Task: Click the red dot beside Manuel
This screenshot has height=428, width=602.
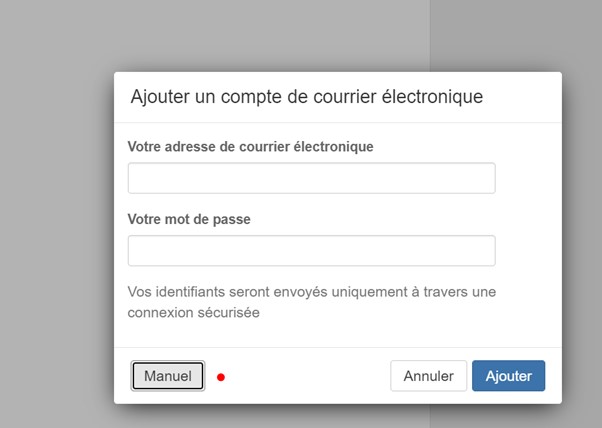Action: pos(221,377)
